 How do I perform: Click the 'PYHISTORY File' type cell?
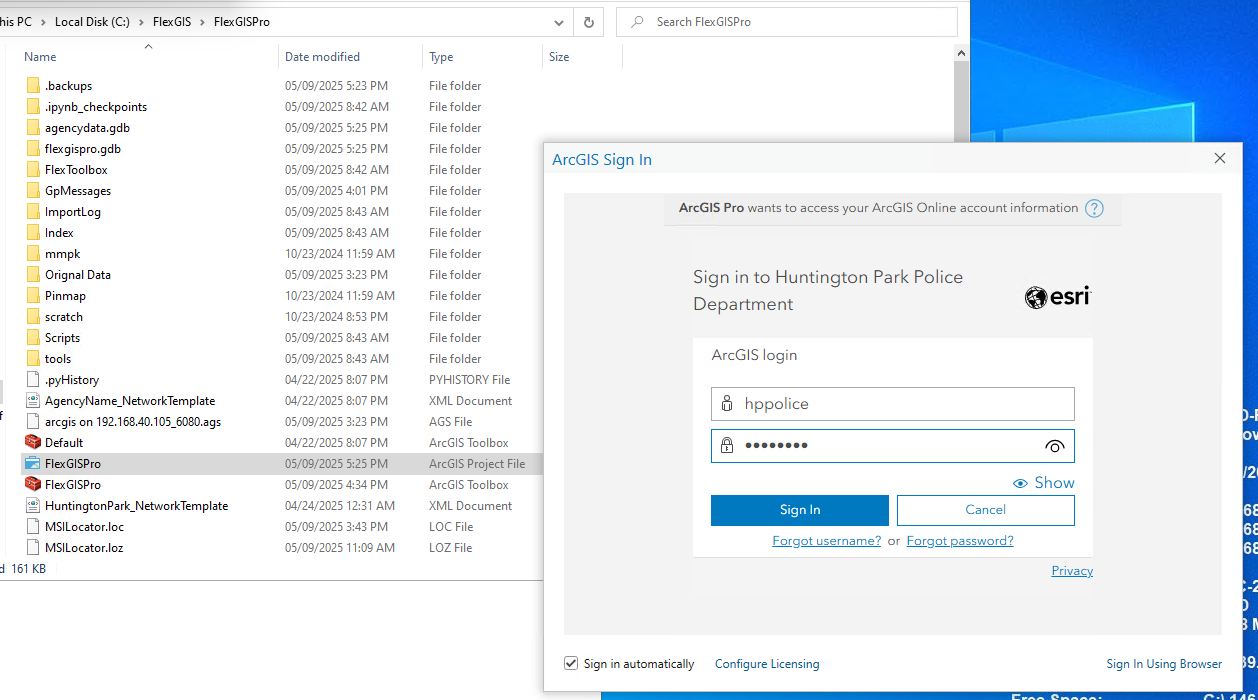(x=469, y=380)
